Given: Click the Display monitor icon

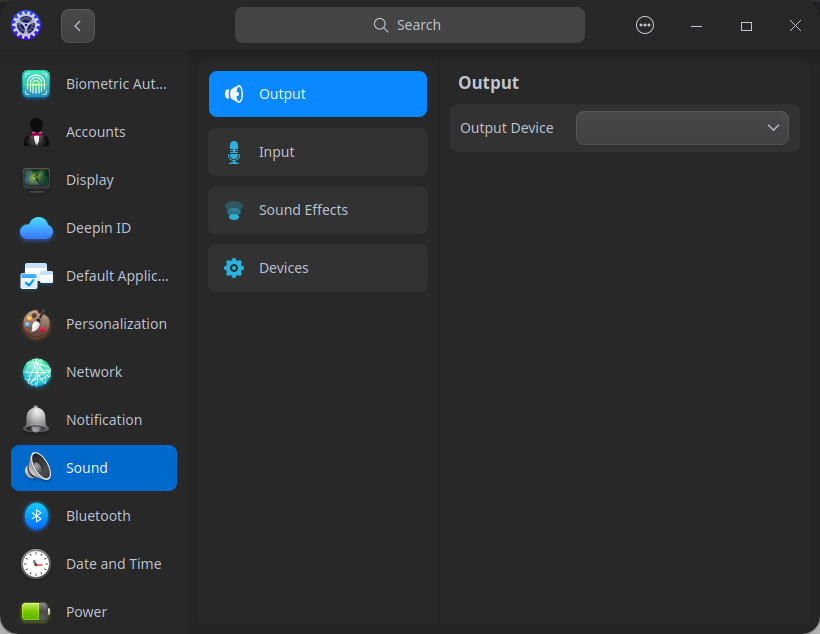Looking at the screenshot, I should click(36, 180).
